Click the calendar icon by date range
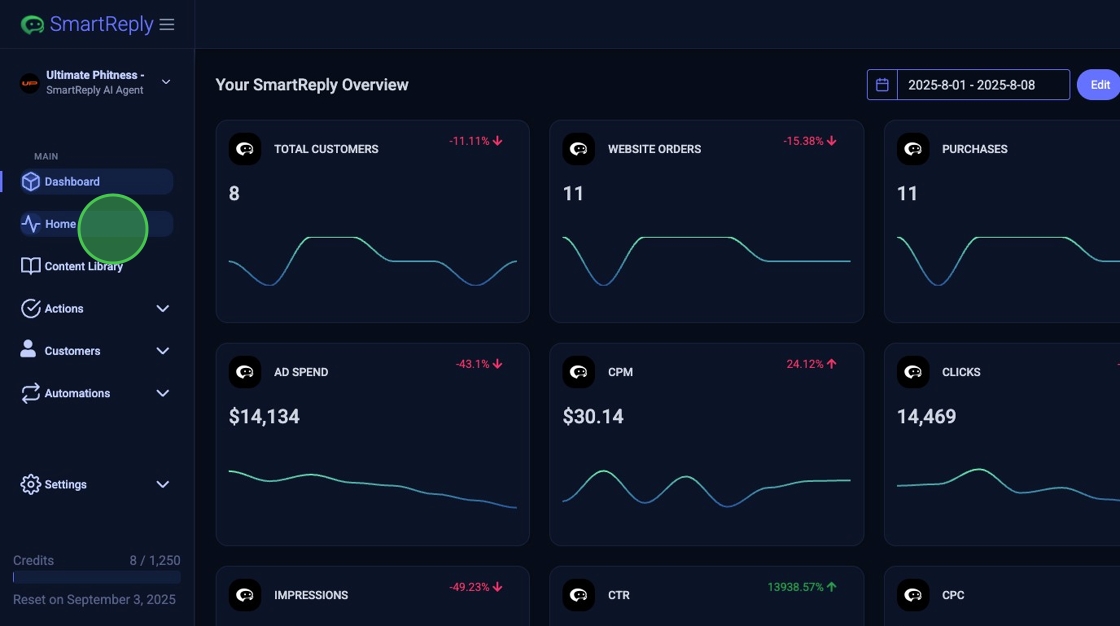Viewport: 1120px width, 626px height. click(x=882, y=85)
